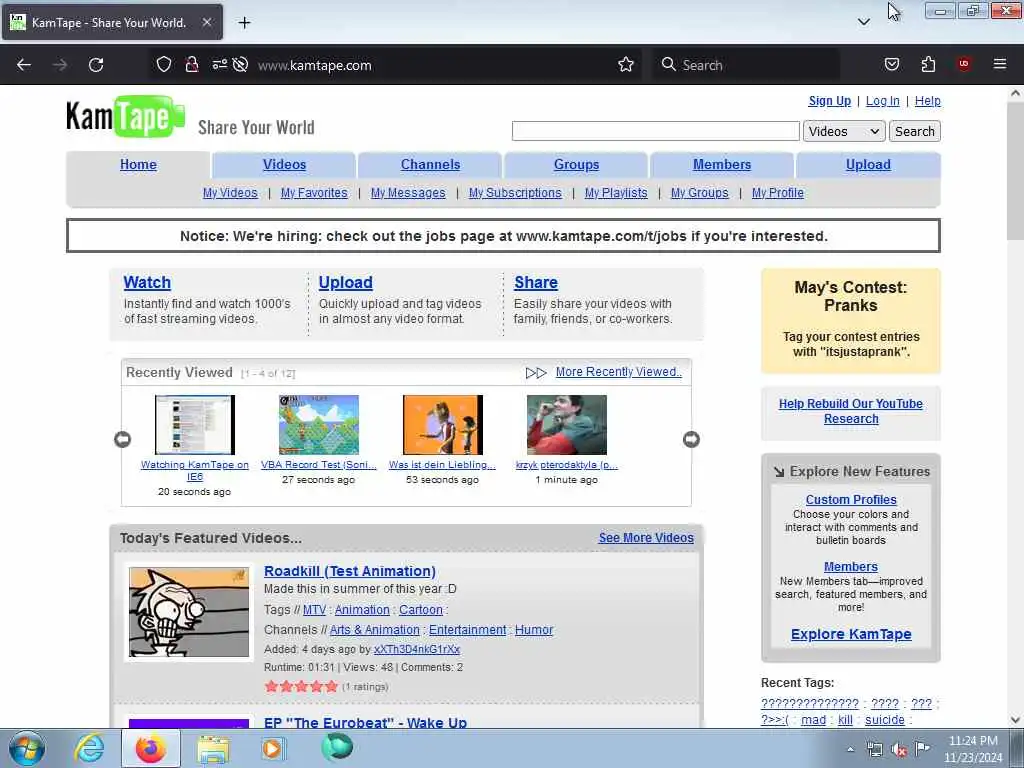This screenshot has width=1024, height=768.
Task: Close the KamTape browser tab
Action: pyautogui.click(x=206, y=22)
